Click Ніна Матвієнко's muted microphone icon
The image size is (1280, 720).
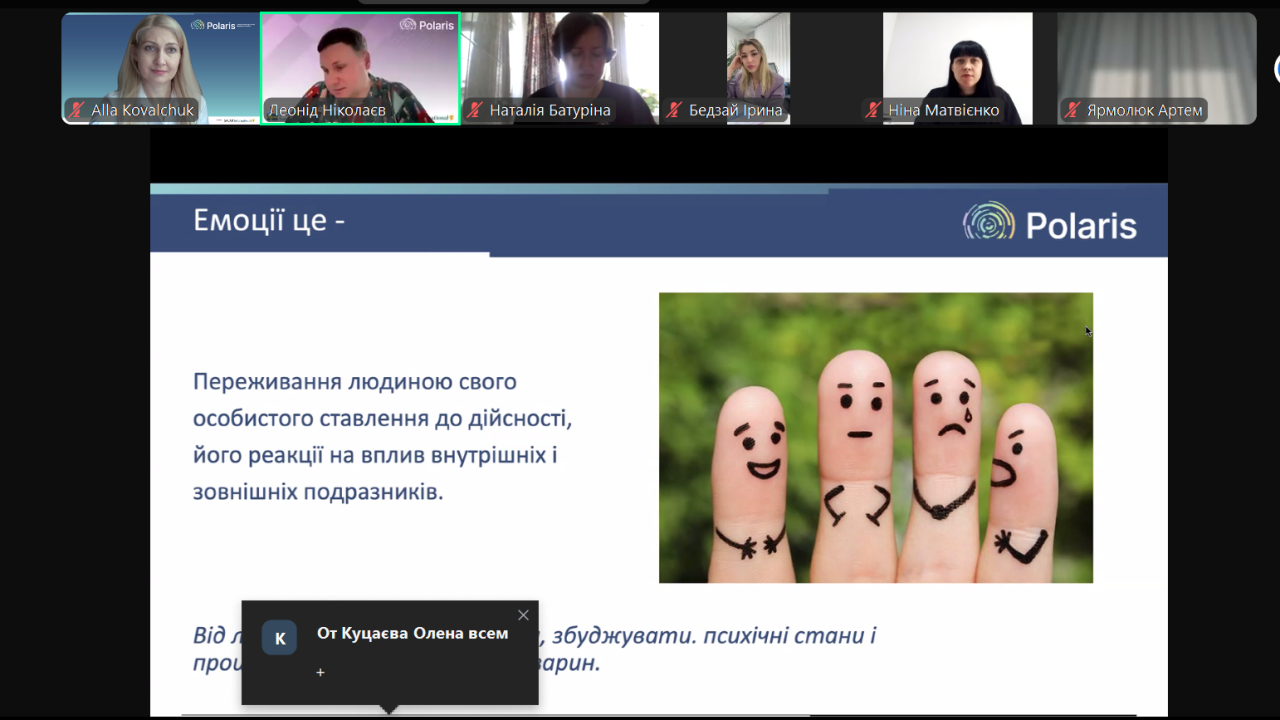coord(874,110)
